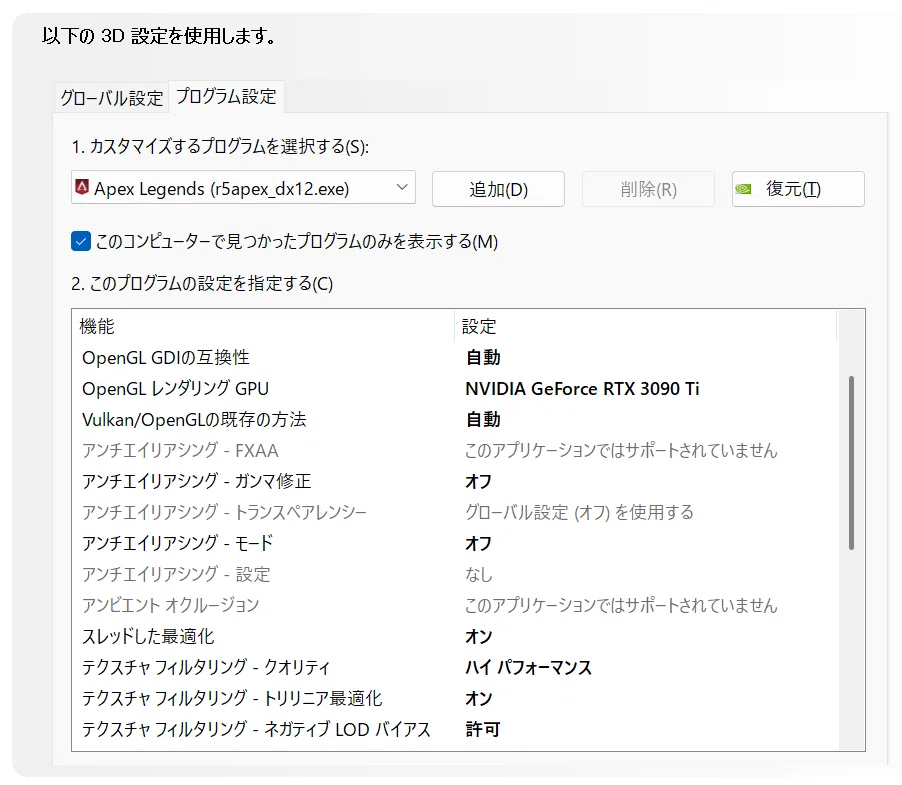Viewport: 902px width, 785px height.
Task: Click the 設定 column header
Action: coord(645,326)
